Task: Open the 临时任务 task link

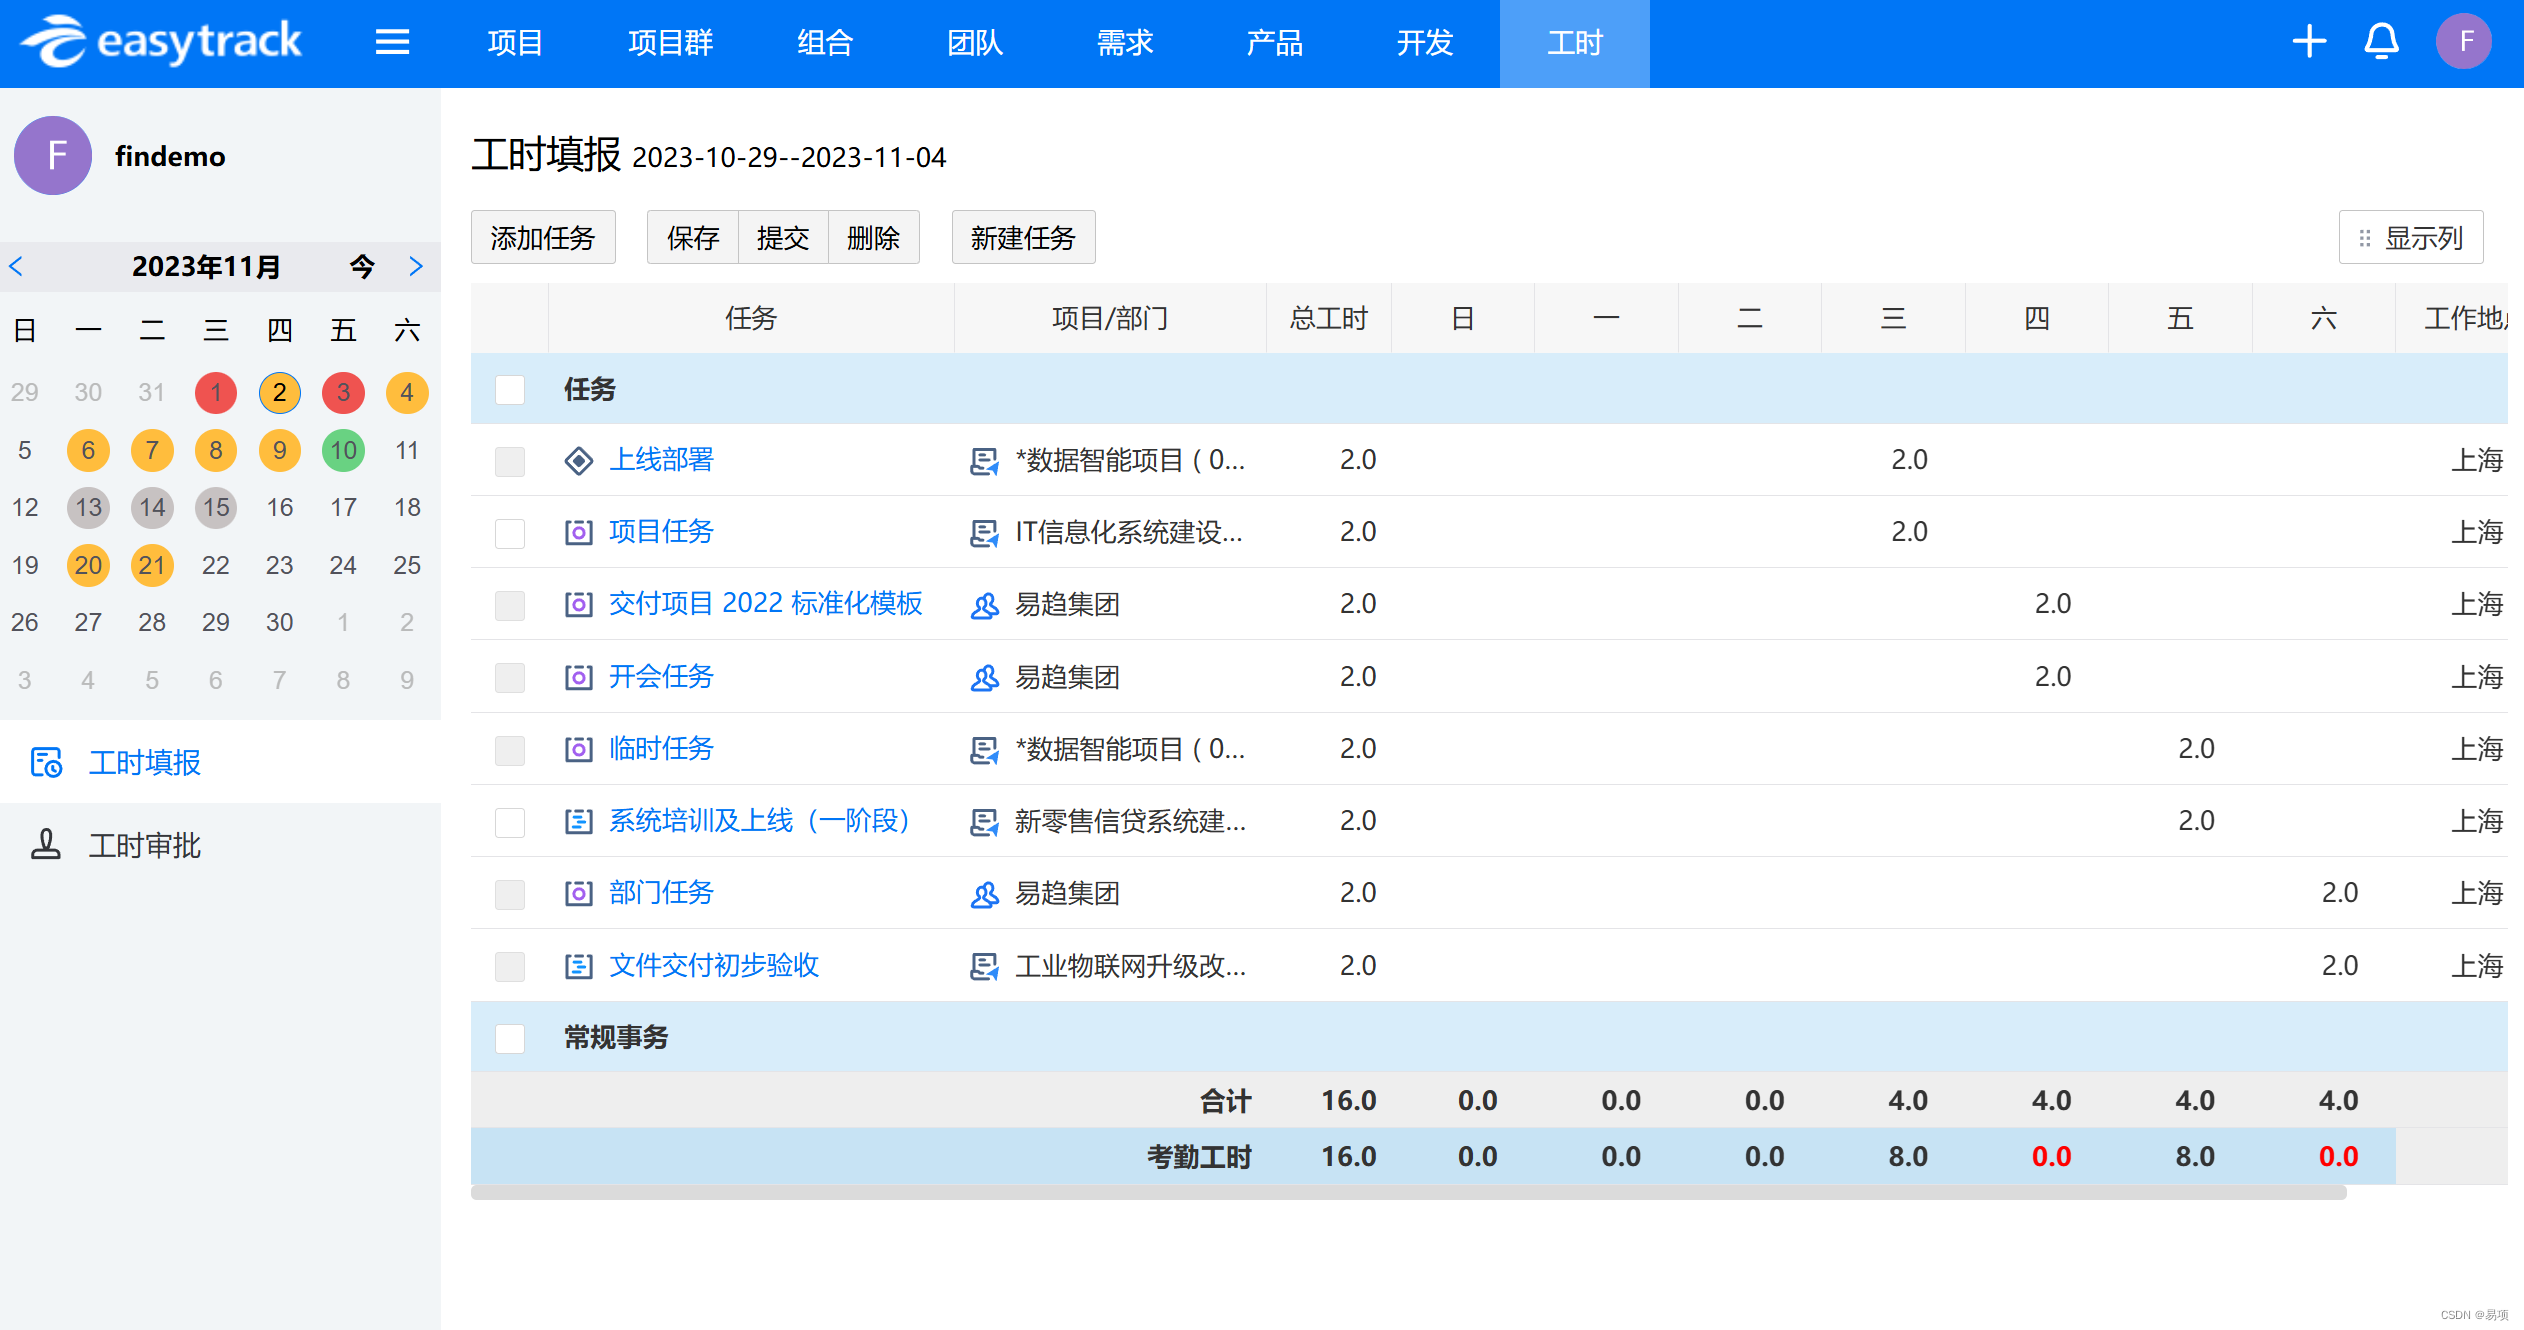Action: point(661,748)
